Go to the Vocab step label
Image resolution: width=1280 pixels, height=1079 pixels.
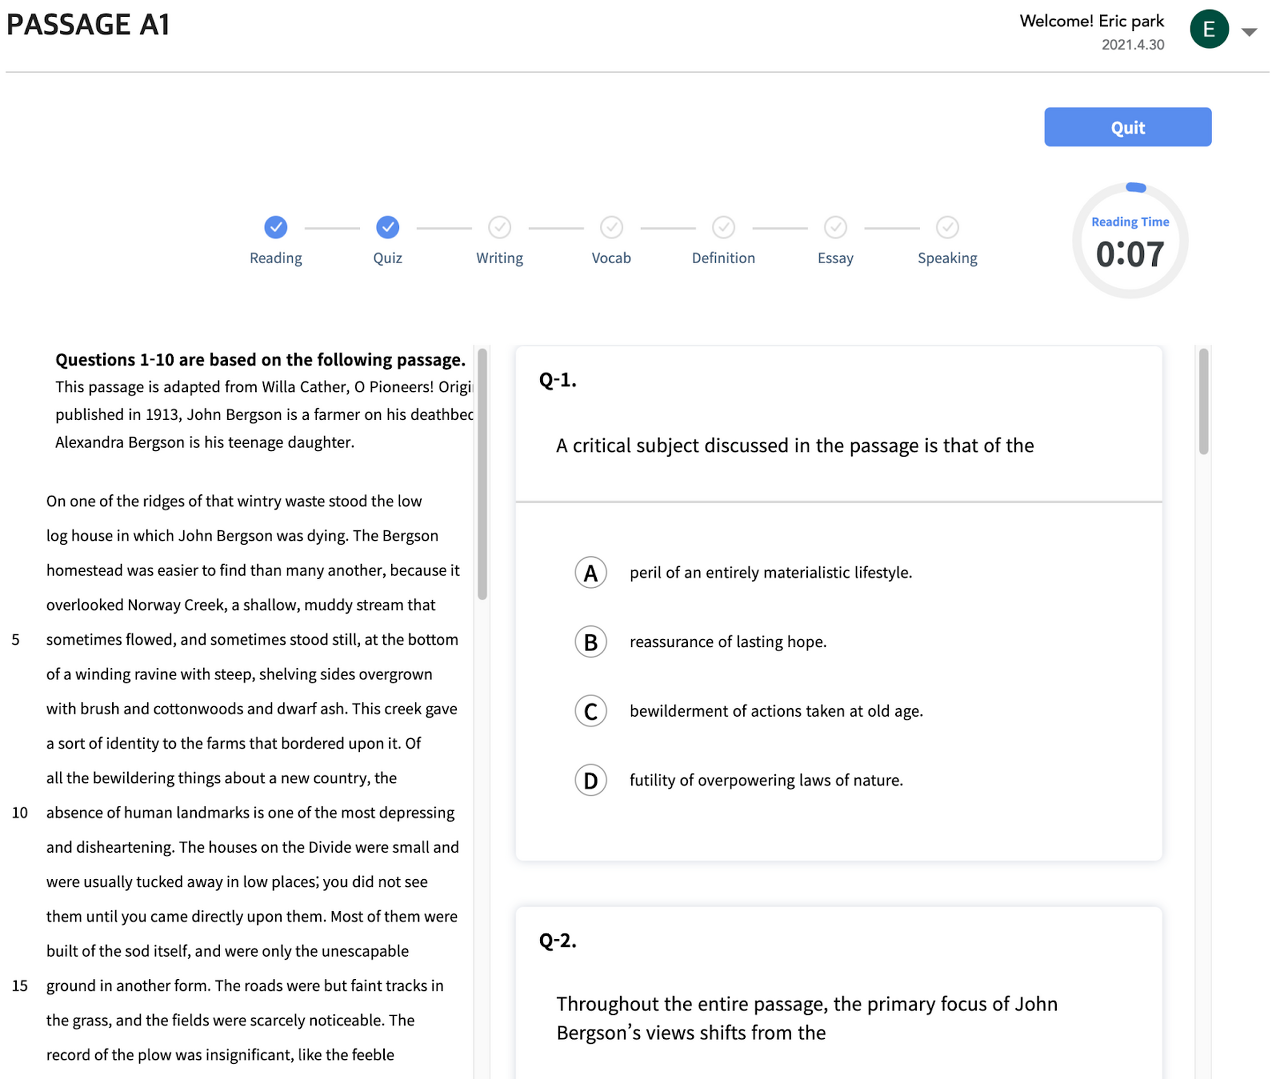[612, 258]
